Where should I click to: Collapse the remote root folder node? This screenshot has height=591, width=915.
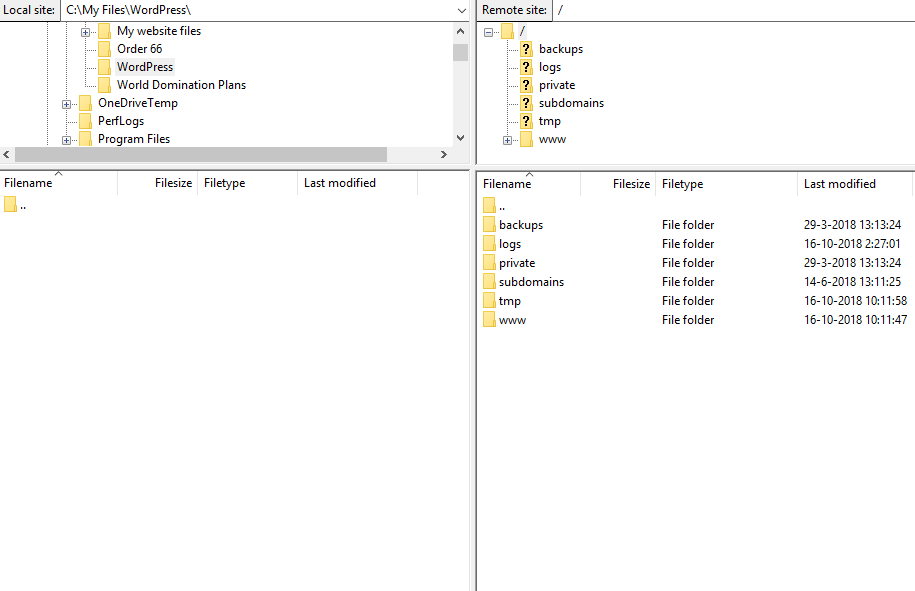tap(488, 32)
